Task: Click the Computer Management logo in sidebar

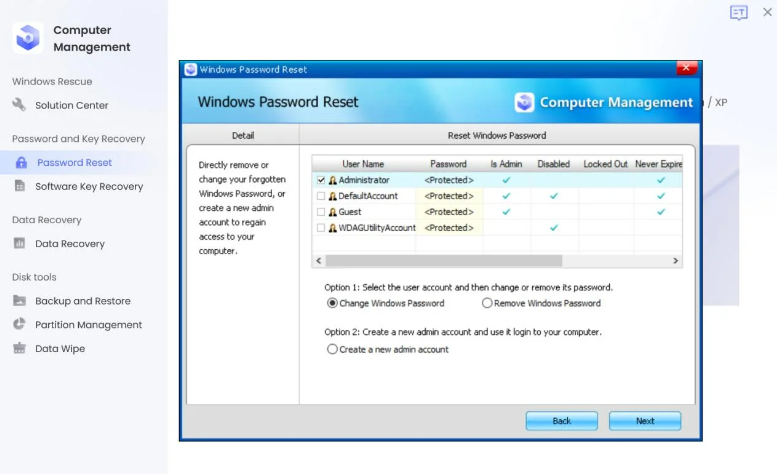Action: pos(28,38)
